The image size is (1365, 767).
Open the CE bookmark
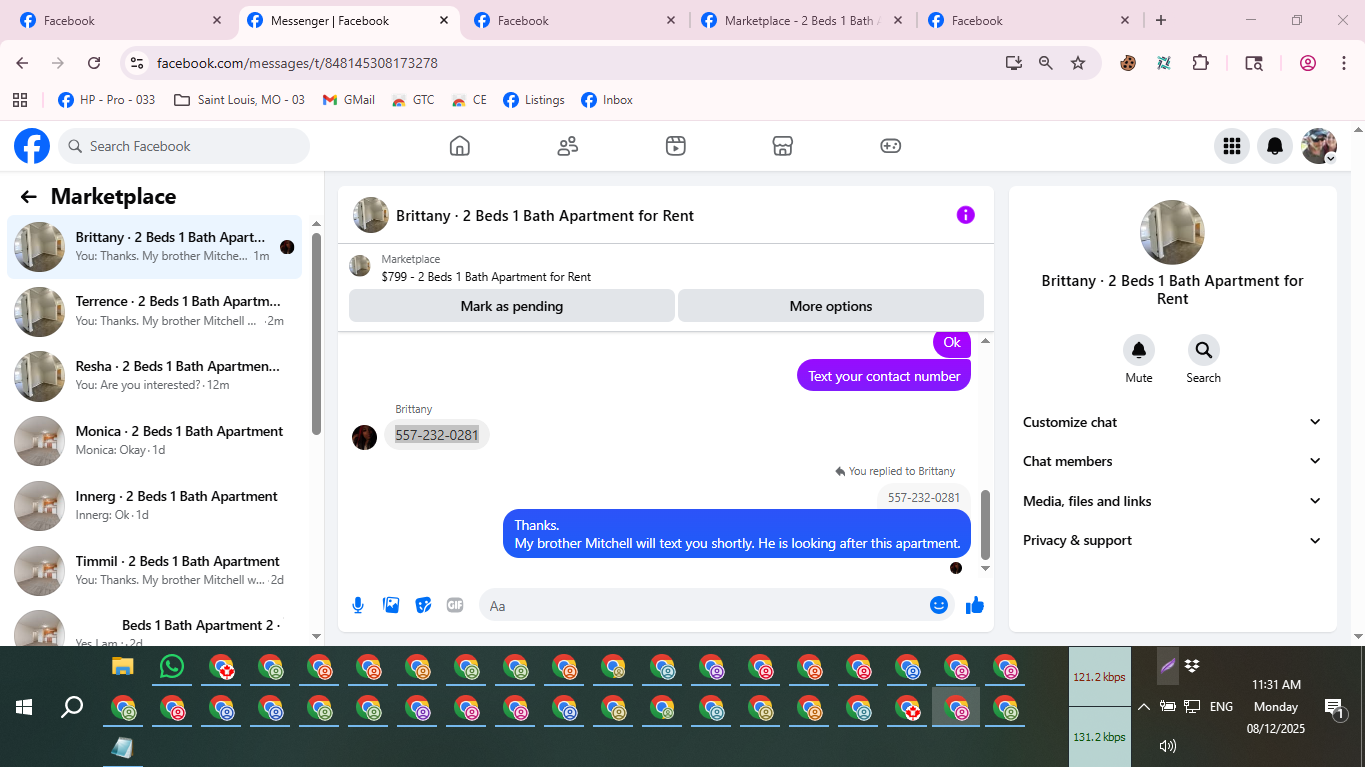pos(469,100)
